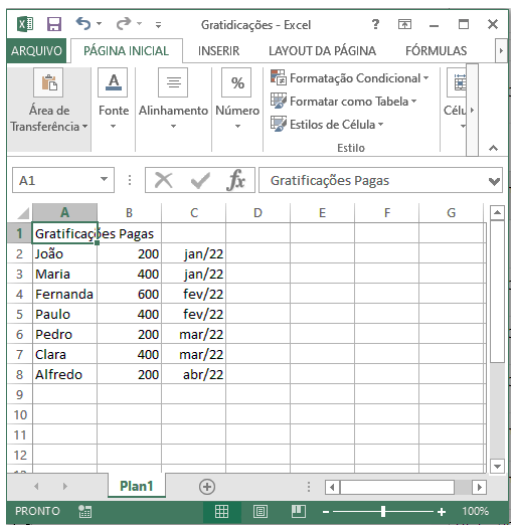Switch to PÁGINA INICIAL tab
The height and width of the screenshot is (529, 515).
[x=126, y=51]
